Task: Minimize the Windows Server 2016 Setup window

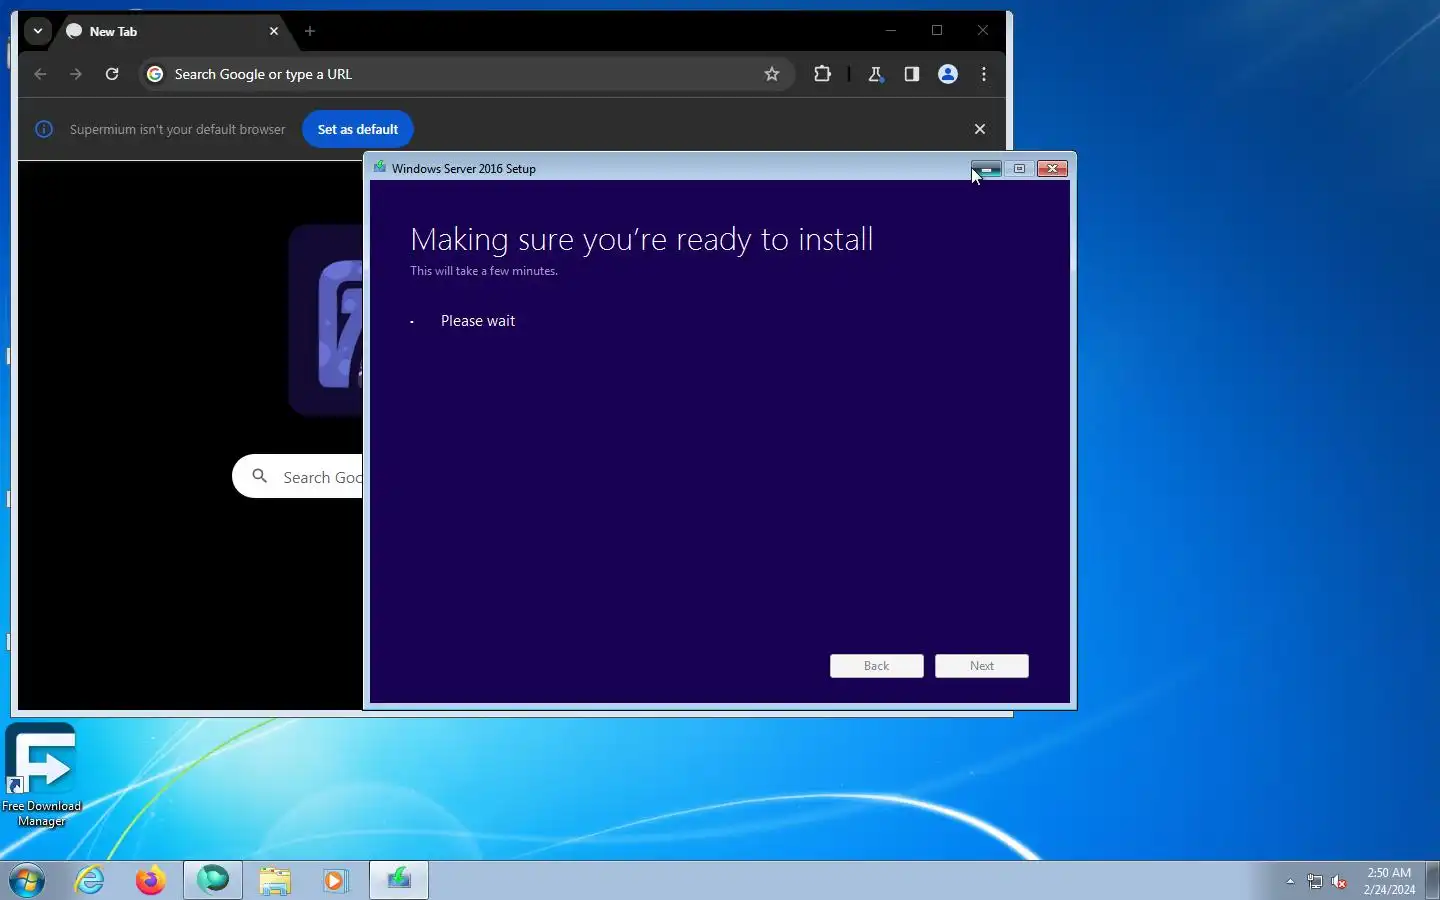Action: [986, 169]
